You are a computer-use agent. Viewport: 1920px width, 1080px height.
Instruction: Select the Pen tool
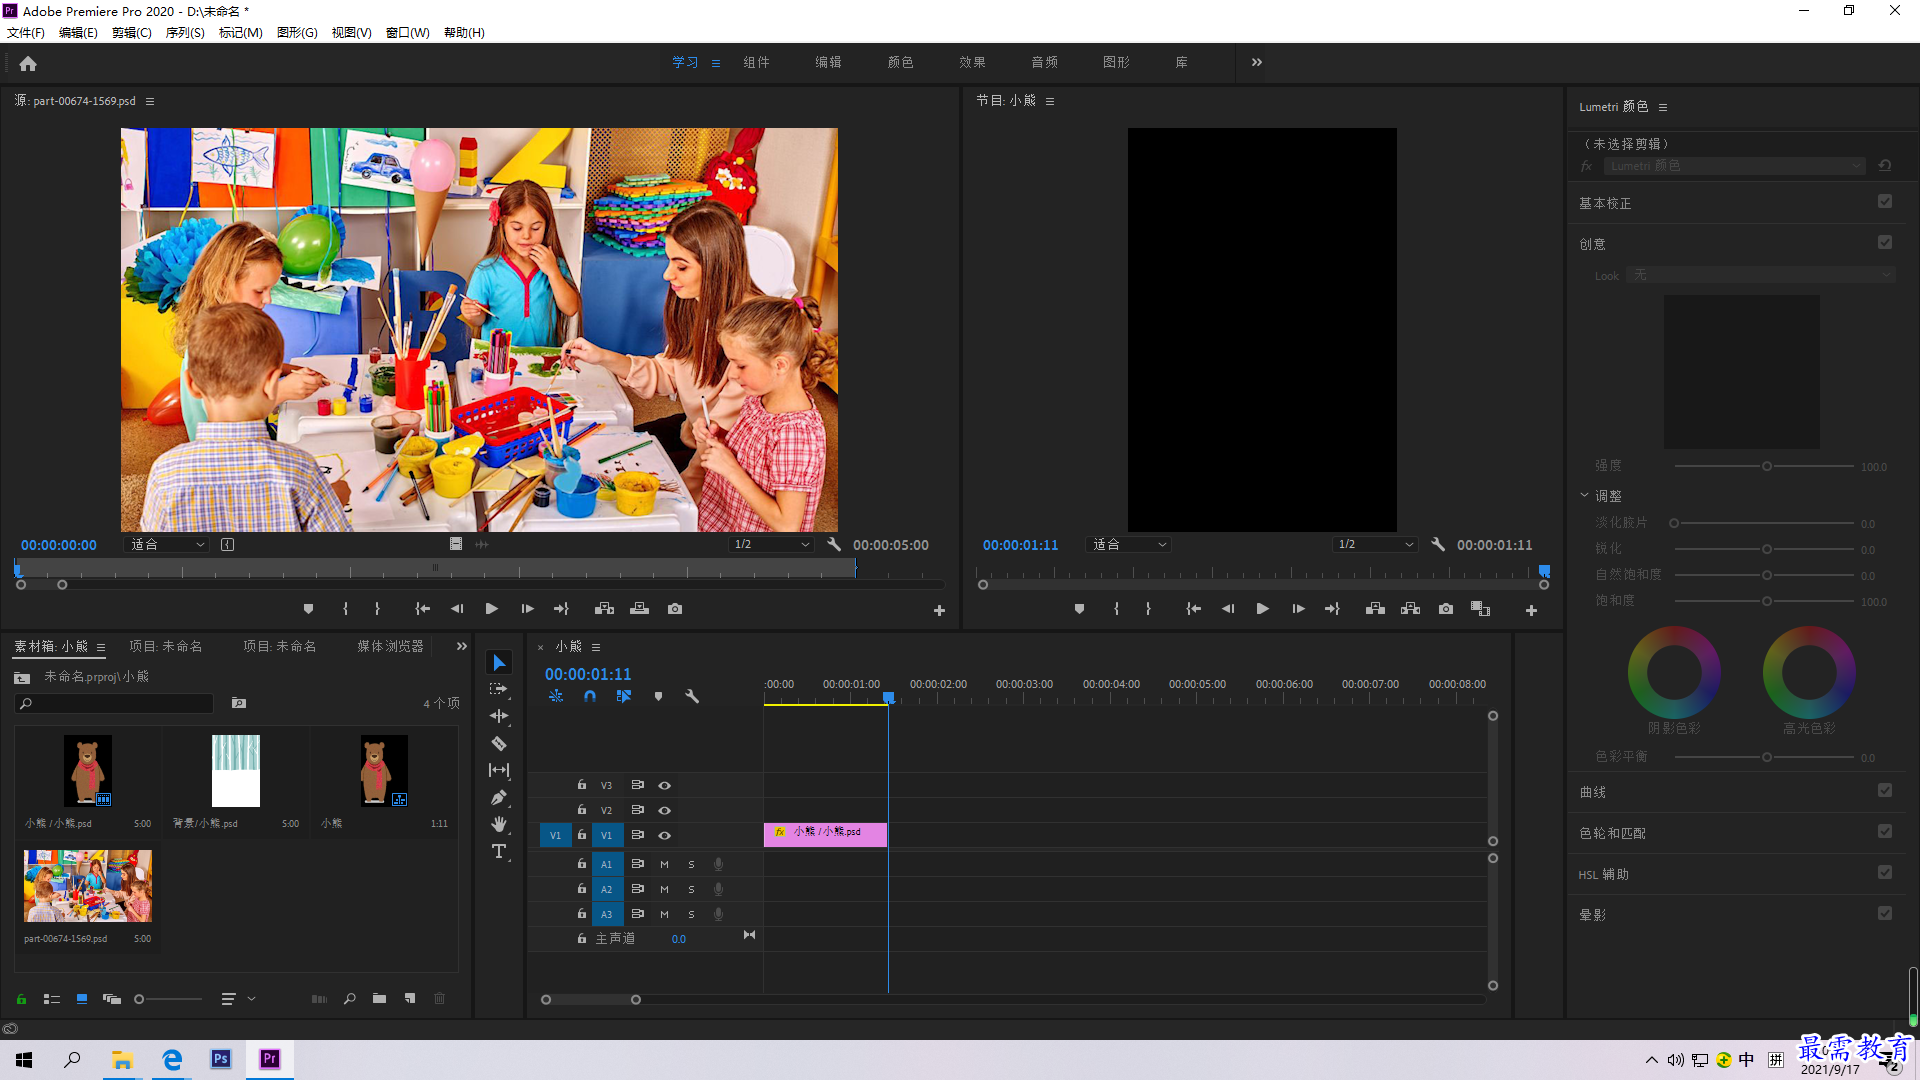click(499, 797)
